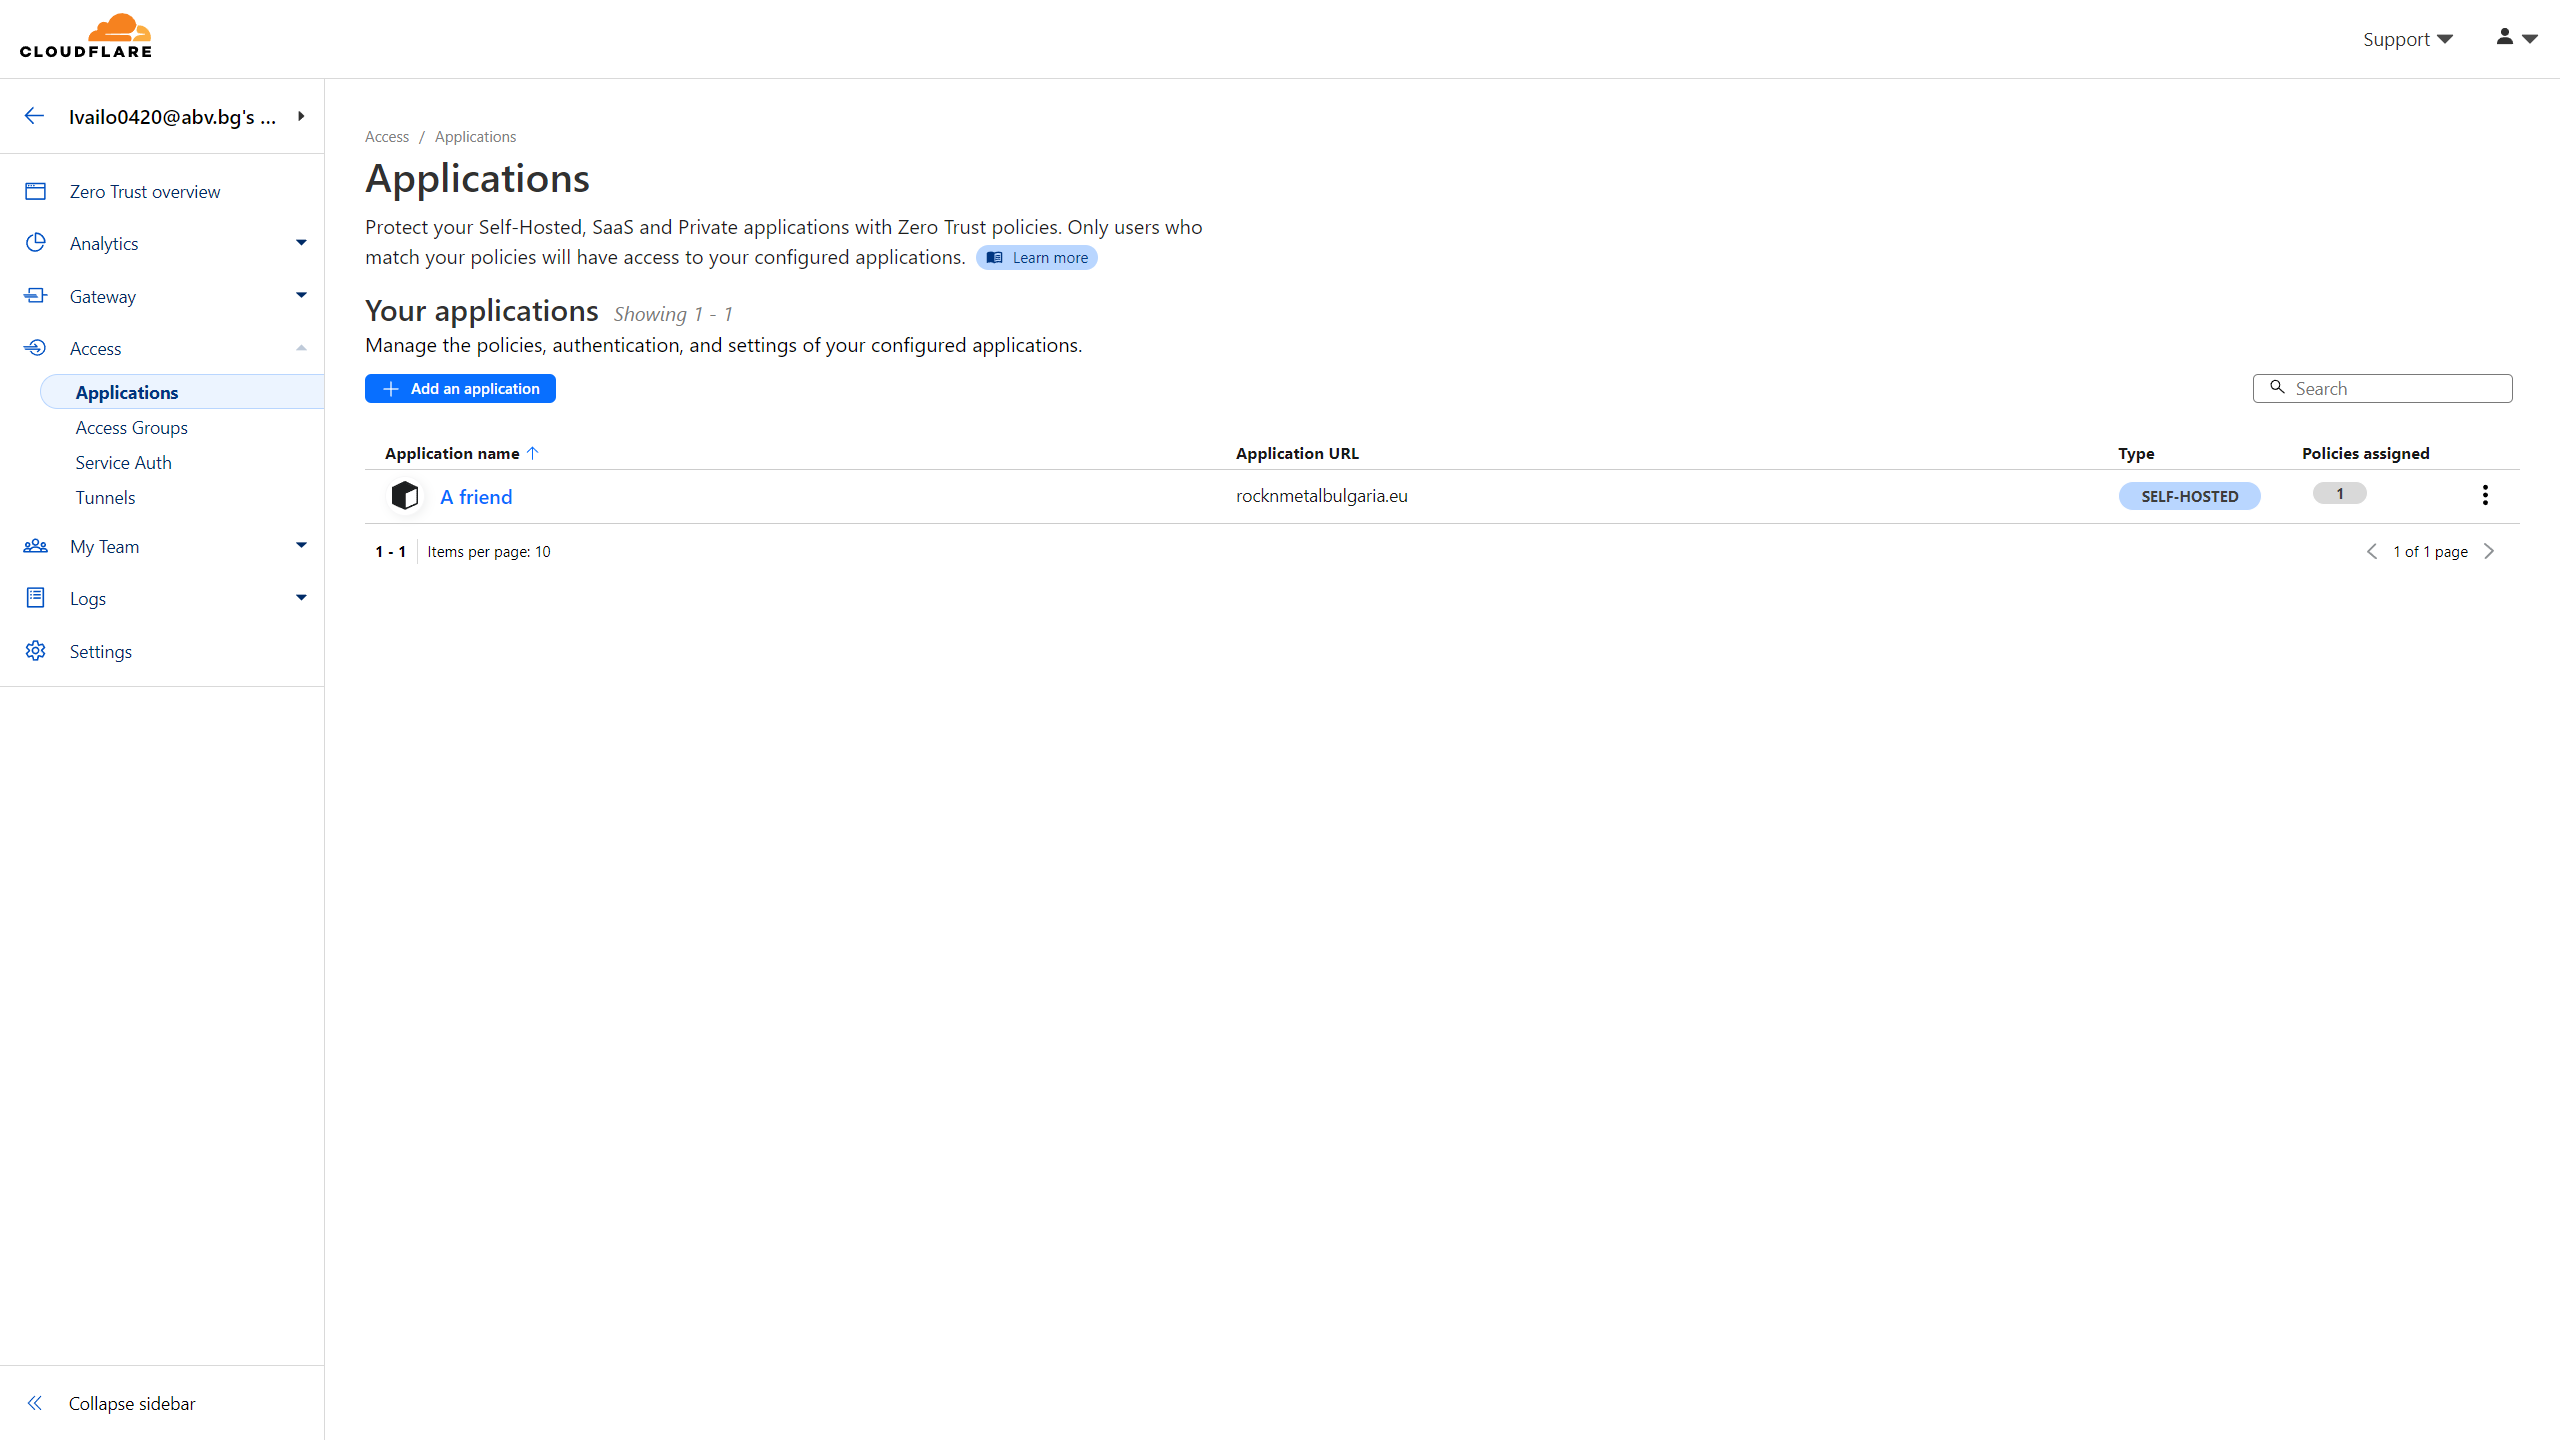Click the A friend application cube icon
This screenshot has width=2560, height=1440.
404,496
